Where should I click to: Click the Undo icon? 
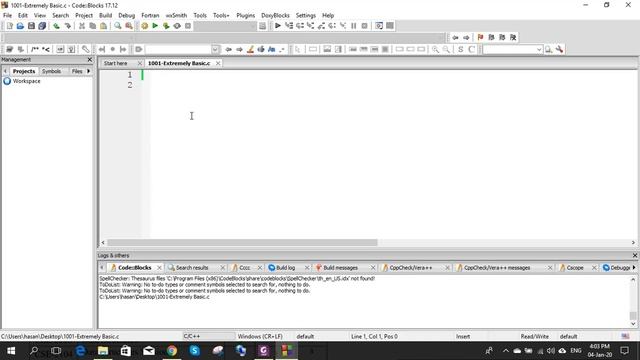tap(56, 26)
